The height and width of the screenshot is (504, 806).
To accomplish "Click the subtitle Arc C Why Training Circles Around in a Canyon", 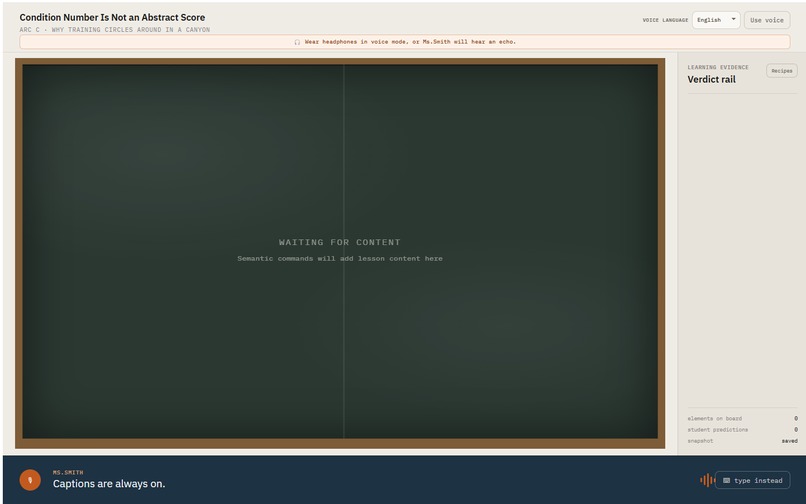I will tap(115, 30).
